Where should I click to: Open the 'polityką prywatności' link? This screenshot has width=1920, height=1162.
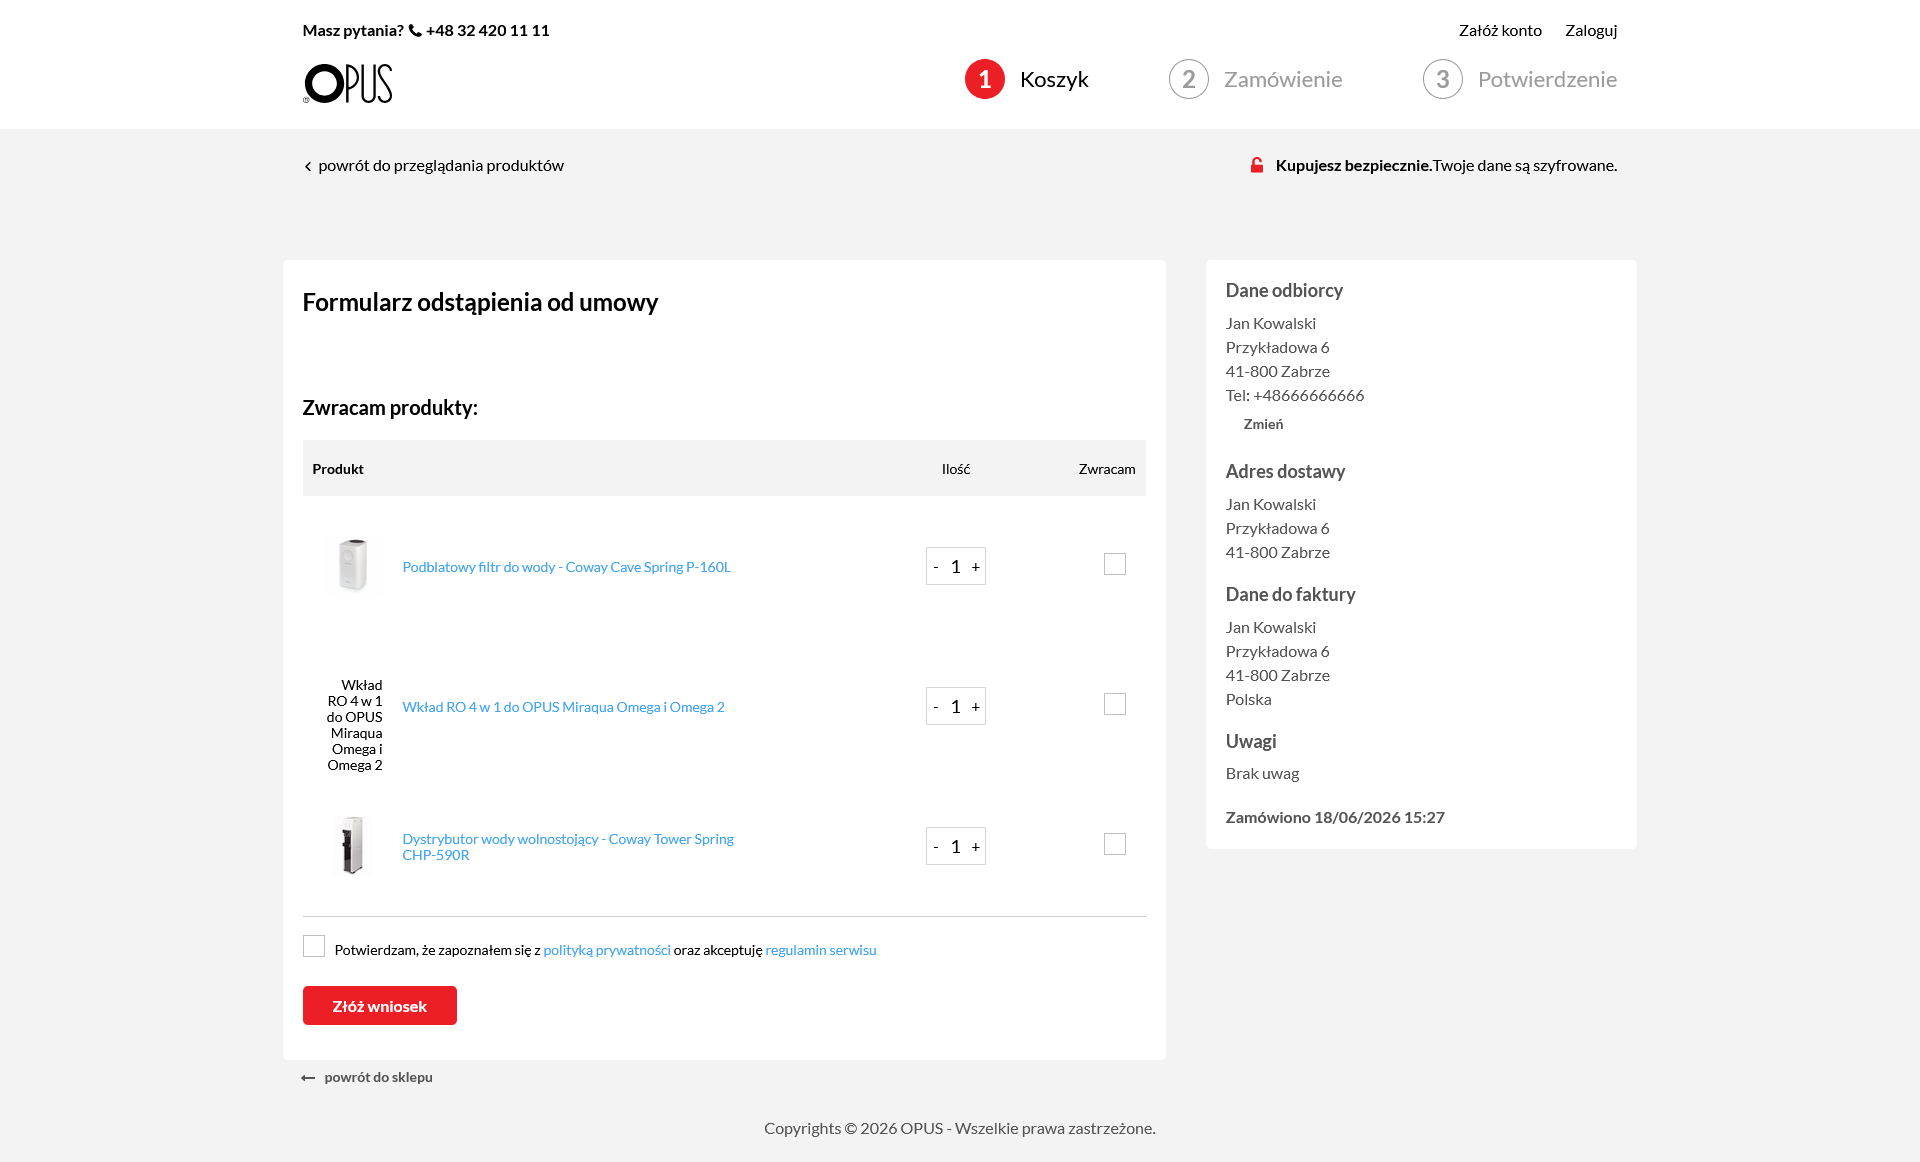(x=607, y=950)
